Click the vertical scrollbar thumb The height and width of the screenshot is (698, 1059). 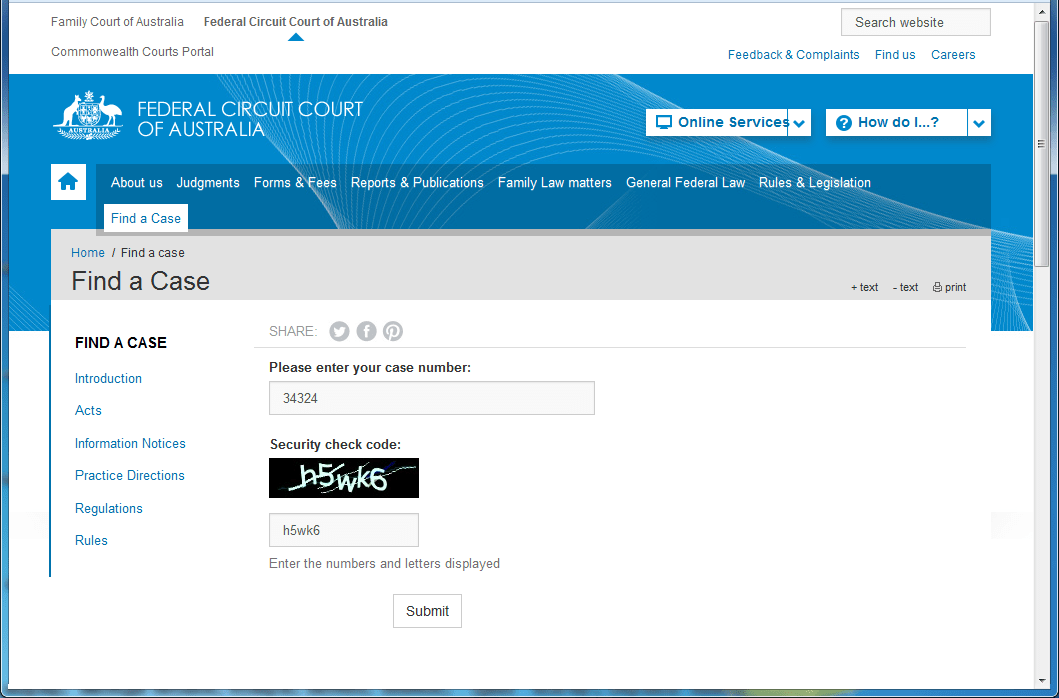1041,143
